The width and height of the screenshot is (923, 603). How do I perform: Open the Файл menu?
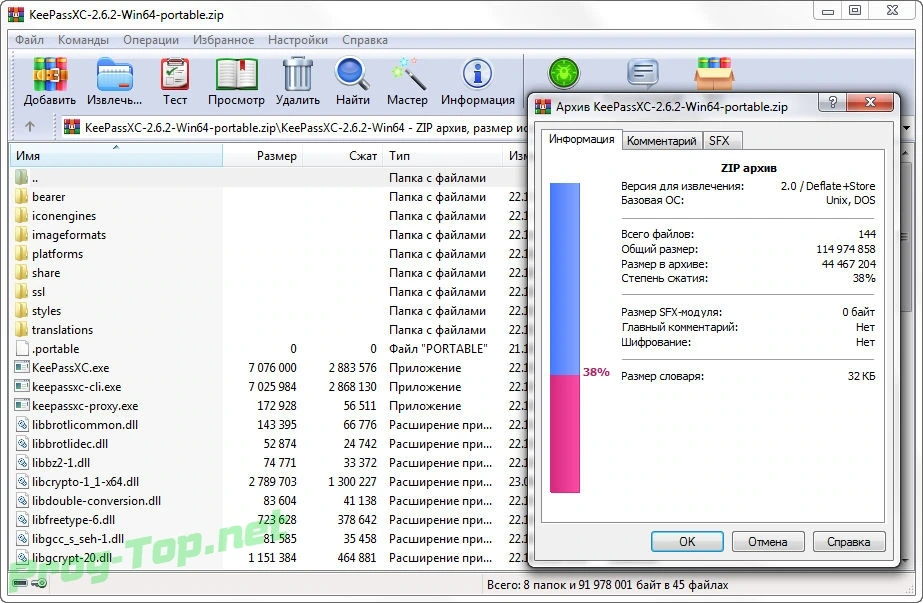click(x=29, y=40)
